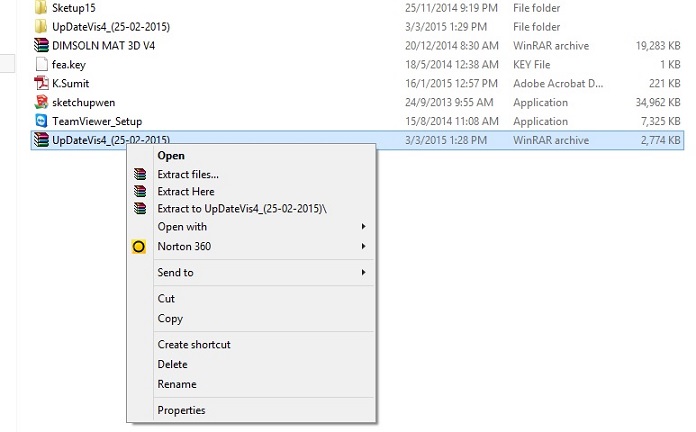Viewport: 696px width, 432px height.
Task: Click WinRAR archive type in DIMSOLN row
Action: click(551, 45)
